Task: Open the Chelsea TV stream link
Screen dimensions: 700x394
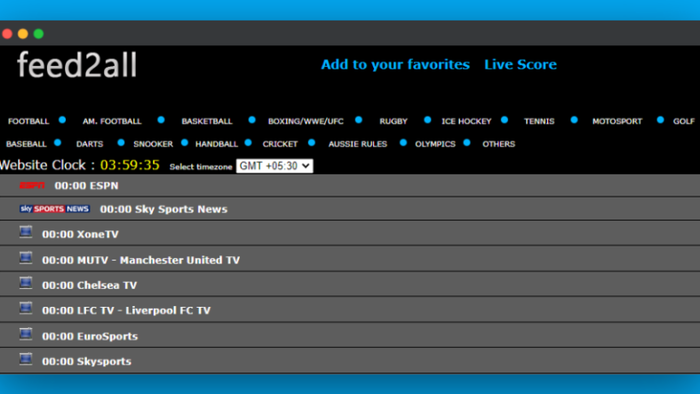Action: 89,285
